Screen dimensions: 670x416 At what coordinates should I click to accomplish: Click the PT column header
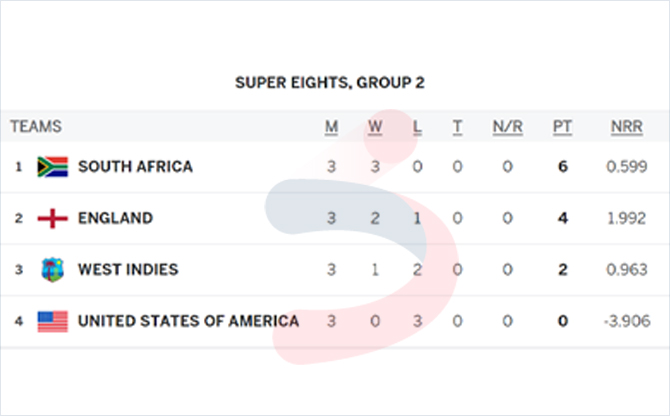(562, 127)
